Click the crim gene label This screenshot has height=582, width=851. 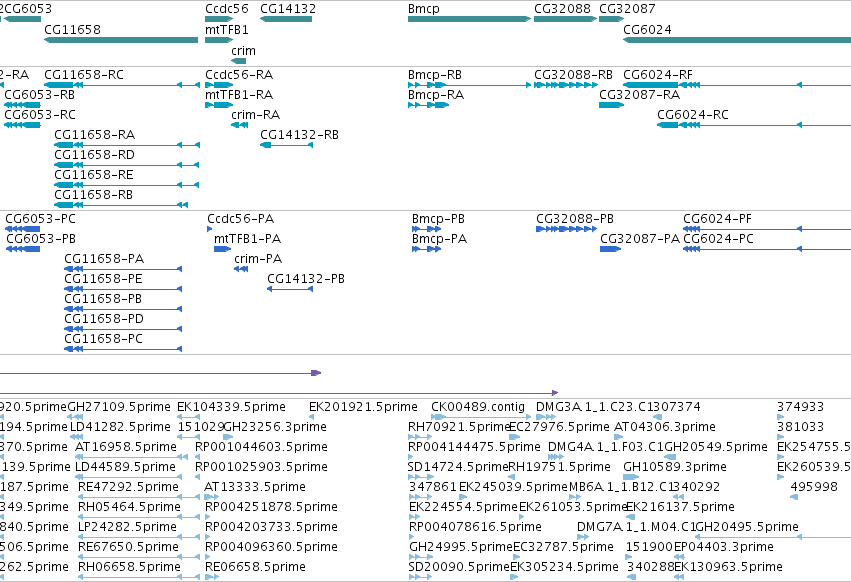[x=243, y=50]
